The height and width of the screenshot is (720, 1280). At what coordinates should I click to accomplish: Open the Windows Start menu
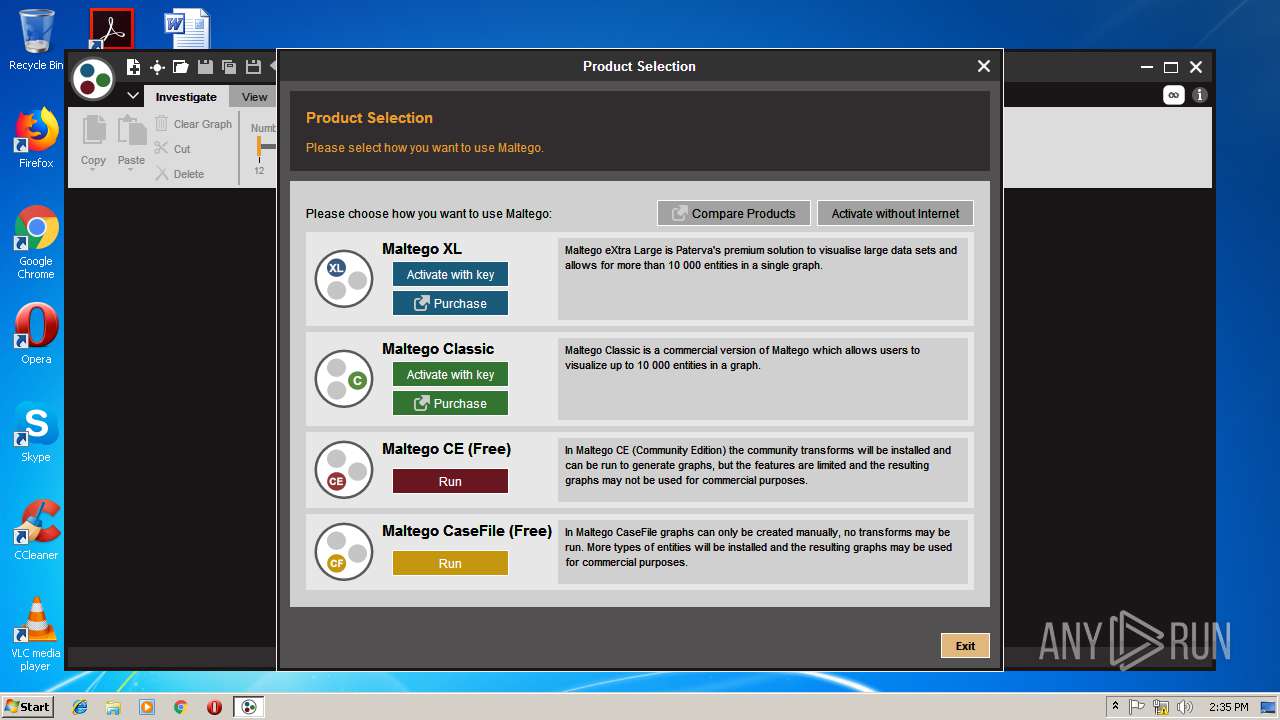(28, 706)
